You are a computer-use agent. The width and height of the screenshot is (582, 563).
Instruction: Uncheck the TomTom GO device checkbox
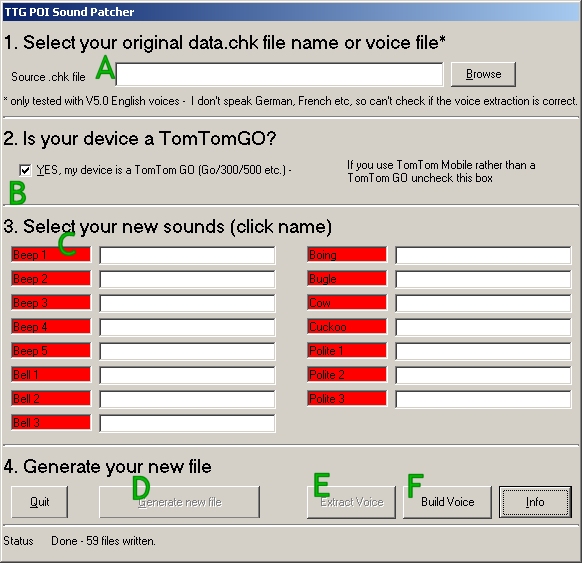[x=25, y=170]
